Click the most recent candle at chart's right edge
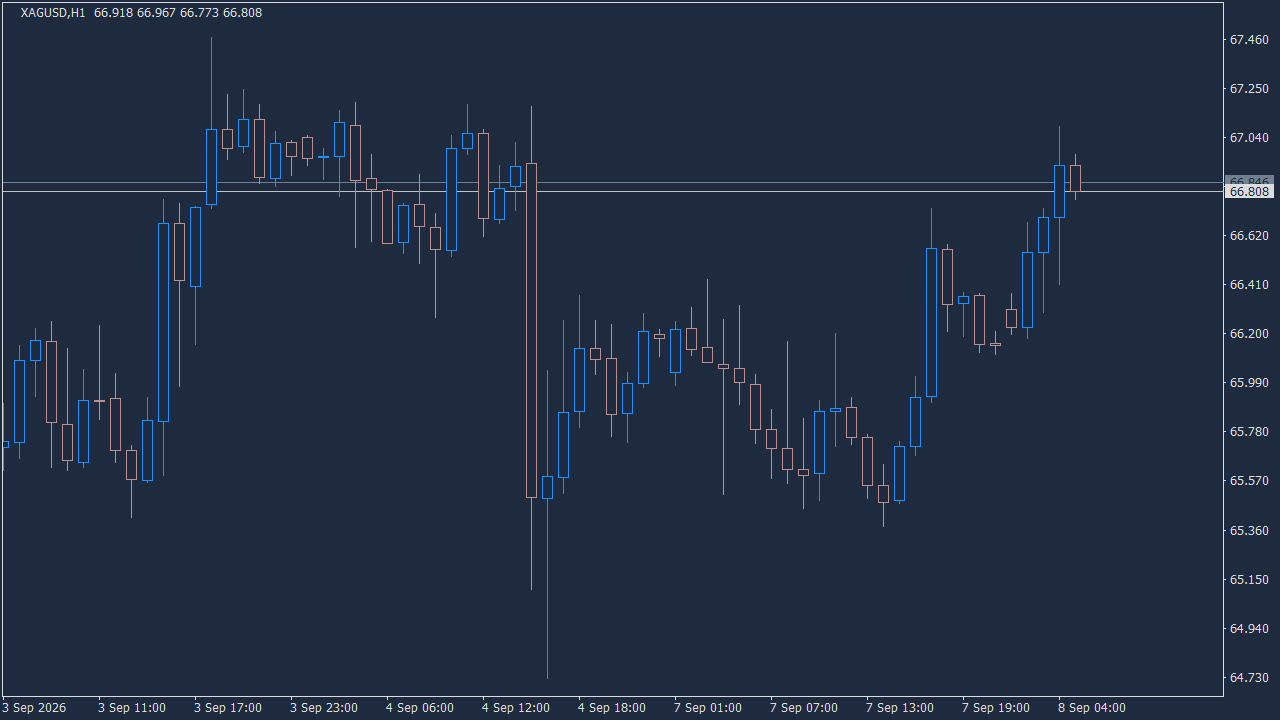The height and width of the screenshot is (720, 1280). pos(1075,178)
